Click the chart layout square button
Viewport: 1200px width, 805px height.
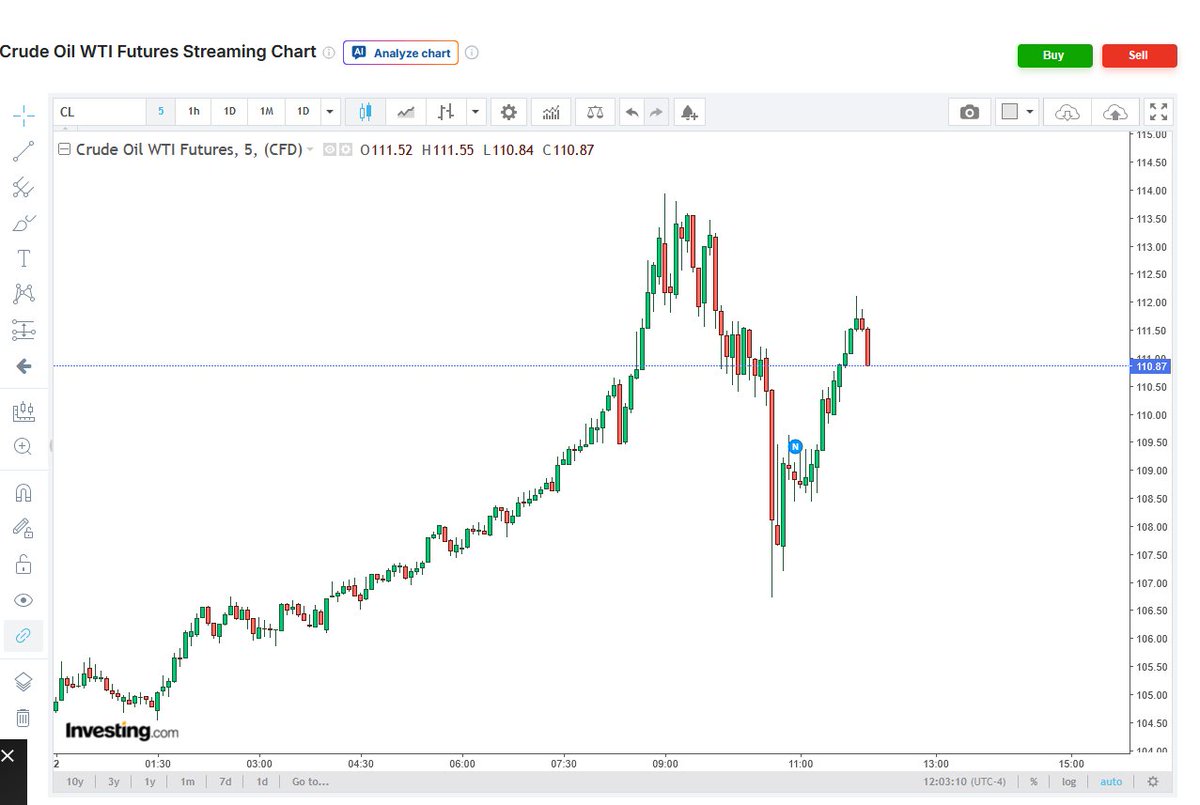[1009, 112]
